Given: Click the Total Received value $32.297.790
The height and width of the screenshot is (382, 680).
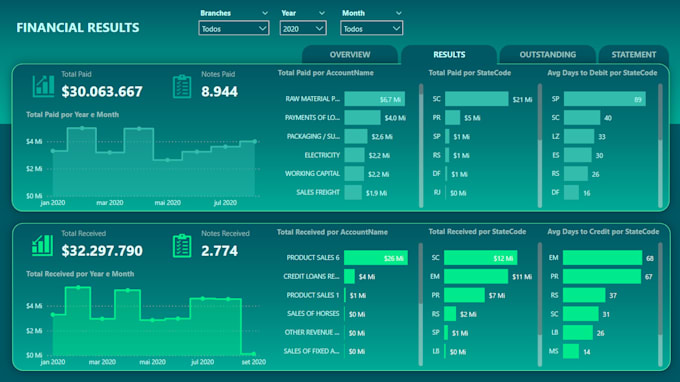Looking at the screenshot, I should [x=102, y=251].
